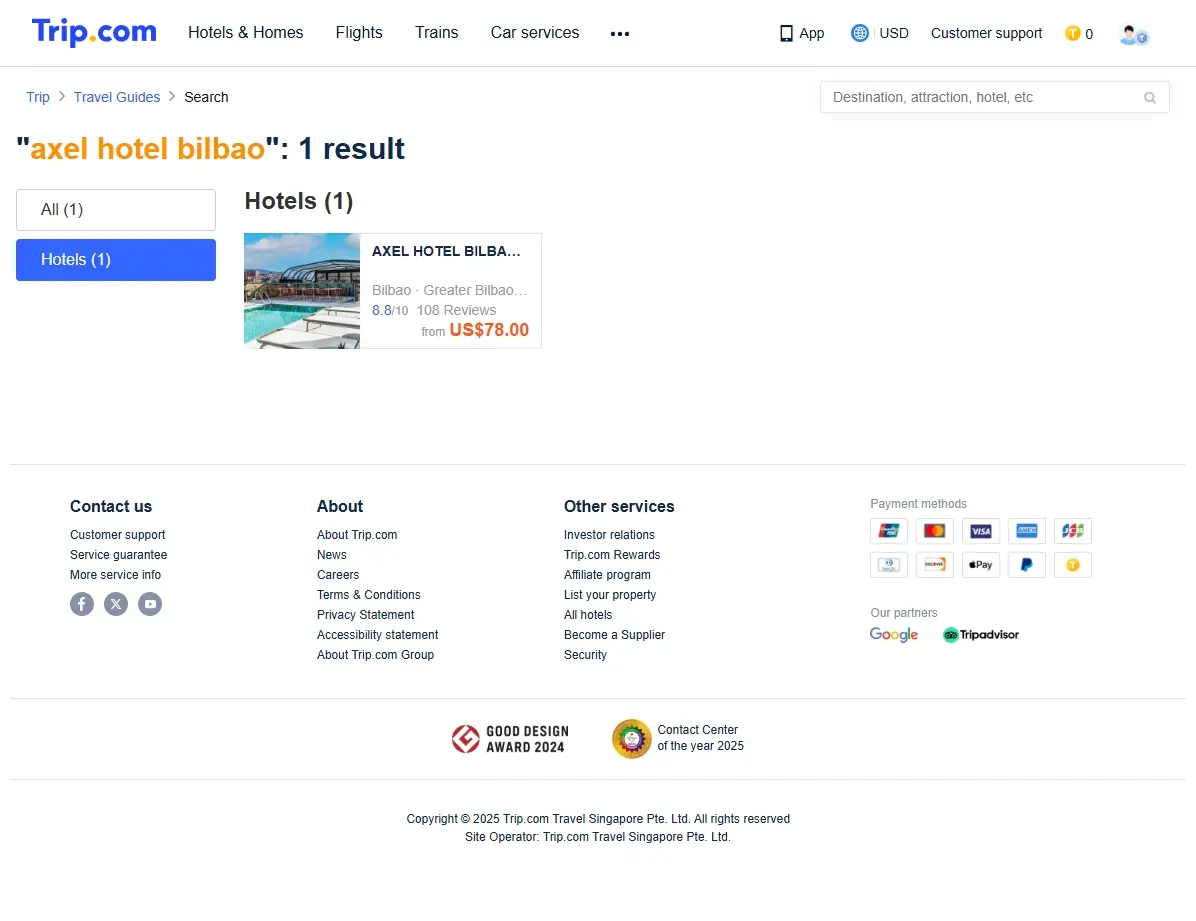Click the search magnifier icon
The height and width of the screenshot is (921, 1196).
click(1149, 98)
